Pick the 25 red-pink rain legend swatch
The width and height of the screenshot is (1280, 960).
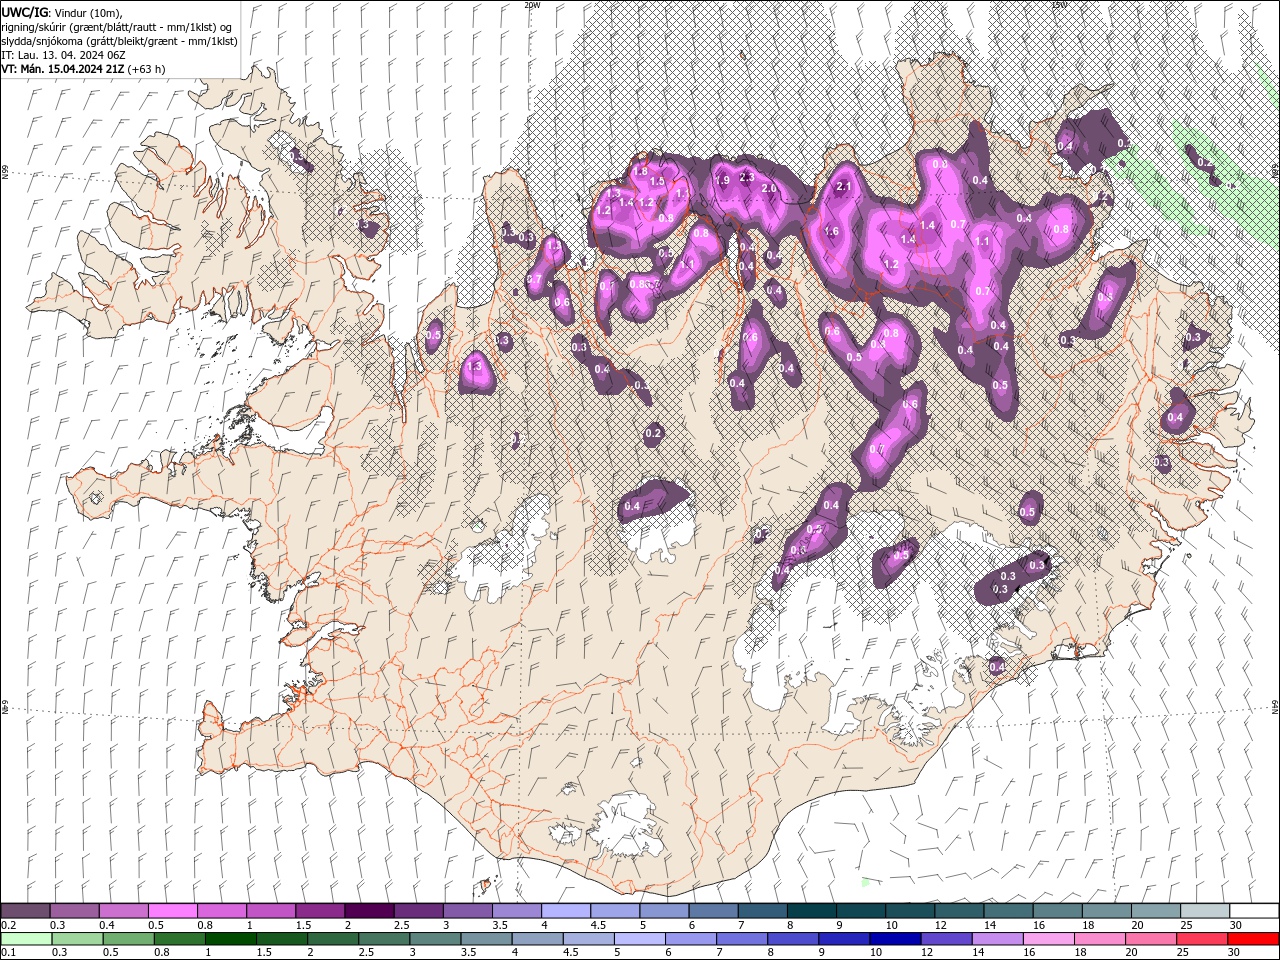click(1204, 939)
